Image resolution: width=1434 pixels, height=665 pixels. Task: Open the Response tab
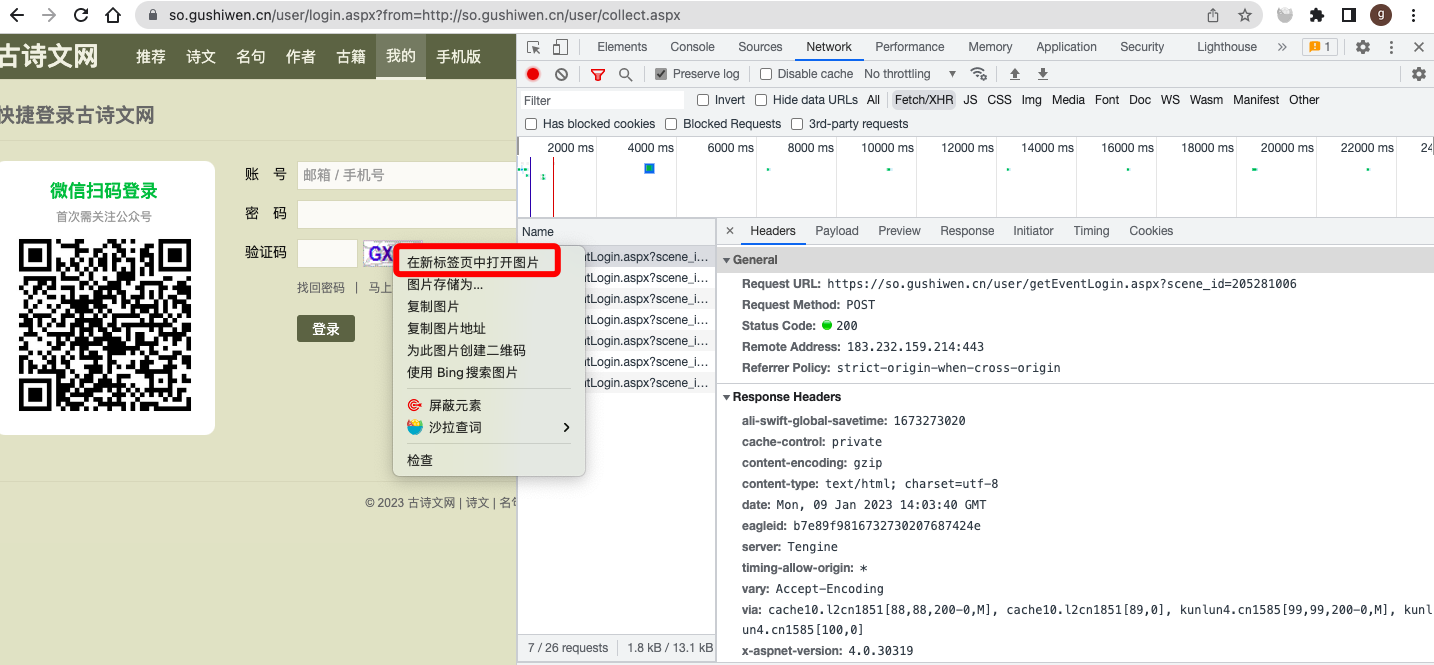click(967, 231)
